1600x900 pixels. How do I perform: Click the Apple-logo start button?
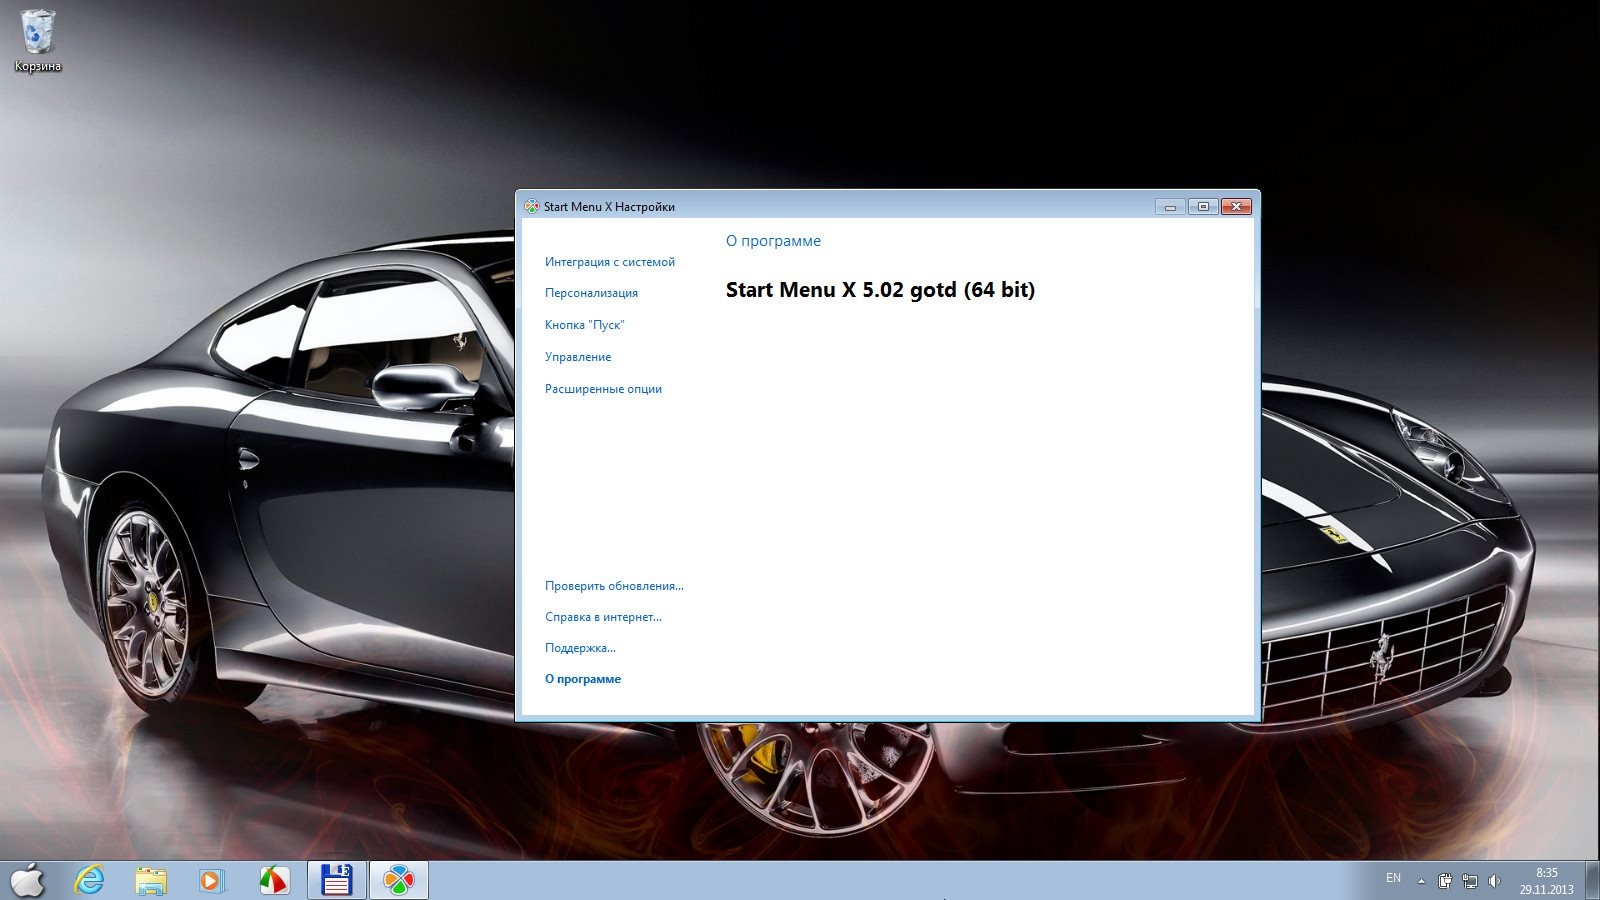point(27,880)
